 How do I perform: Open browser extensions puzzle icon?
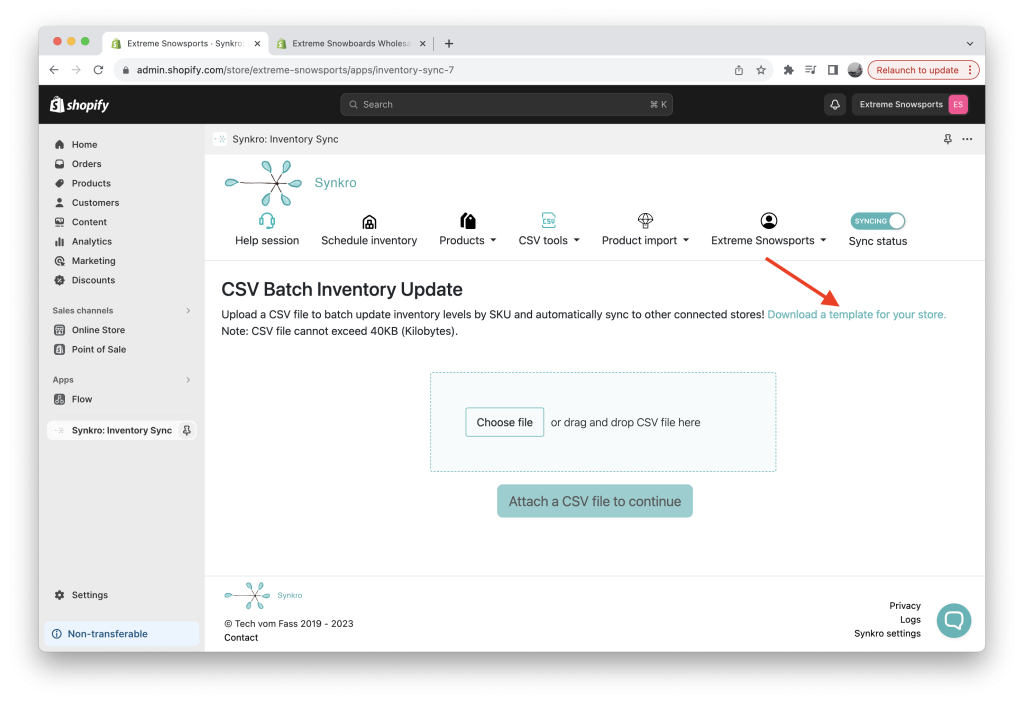point(788,70)
